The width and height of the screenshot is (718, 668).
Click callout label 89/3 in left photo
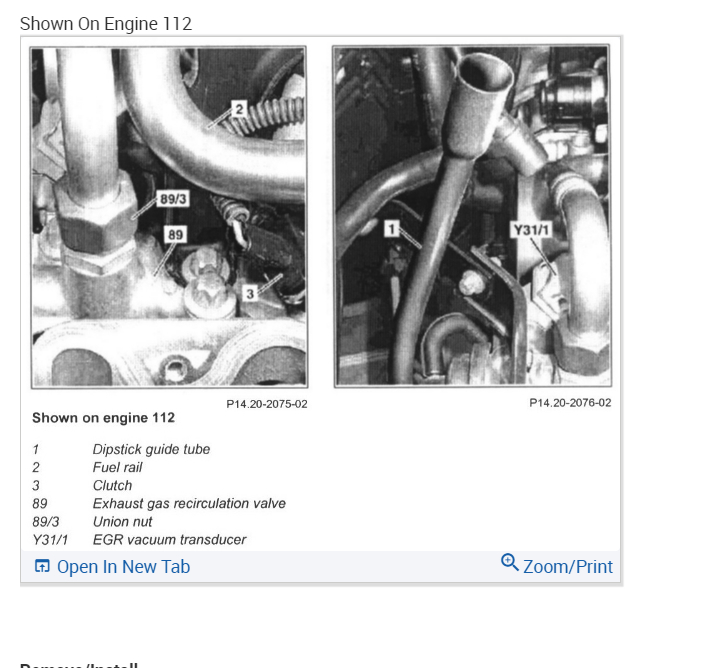(x=173, y=199)
